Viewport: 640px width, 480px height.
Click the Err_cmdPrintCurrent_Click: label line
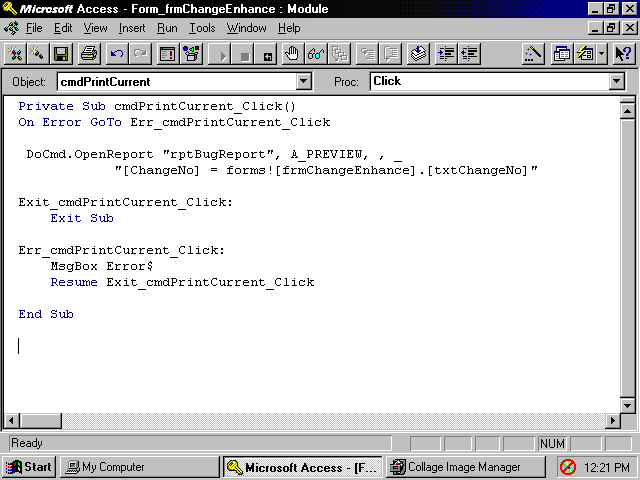[x=122, y=250]
